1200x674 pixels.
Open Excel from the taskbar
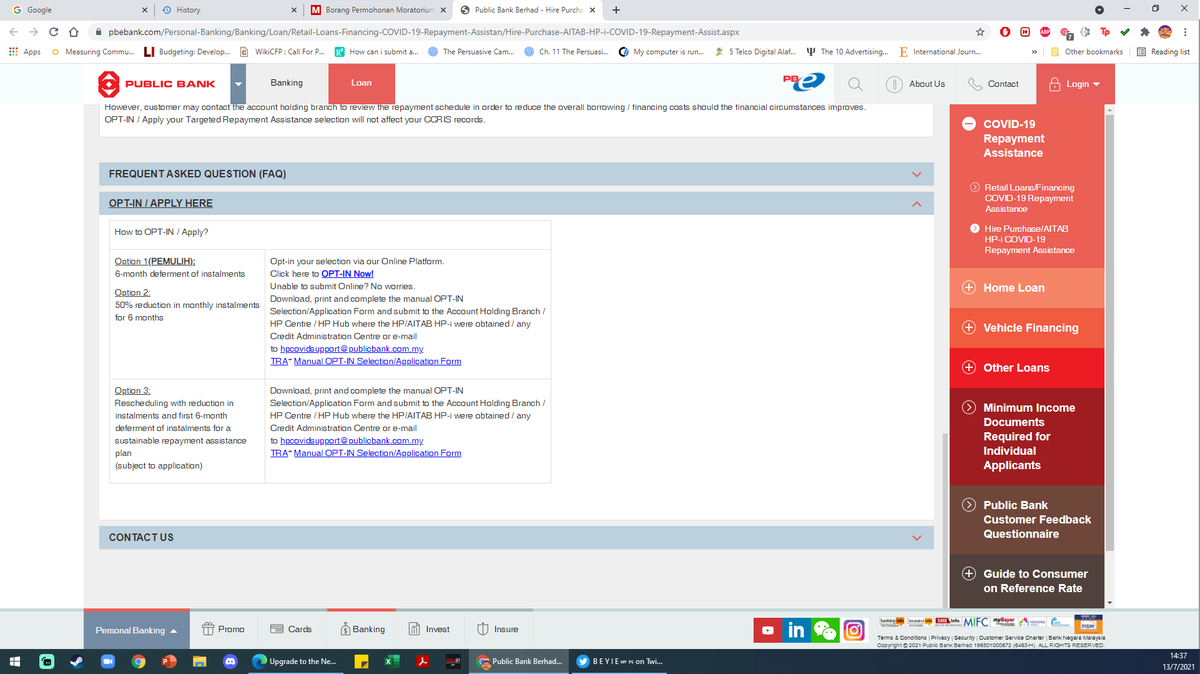391,661
